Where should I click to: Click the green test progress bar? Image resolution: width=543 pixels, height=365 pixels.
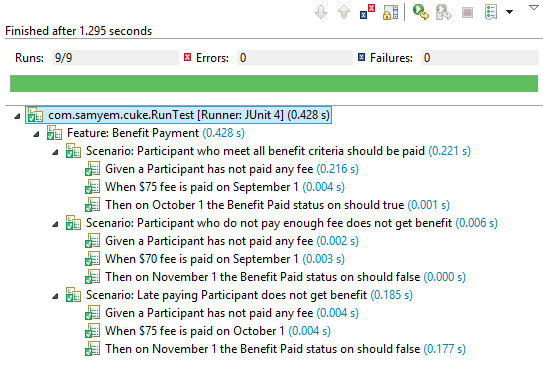tap(274, 83)
